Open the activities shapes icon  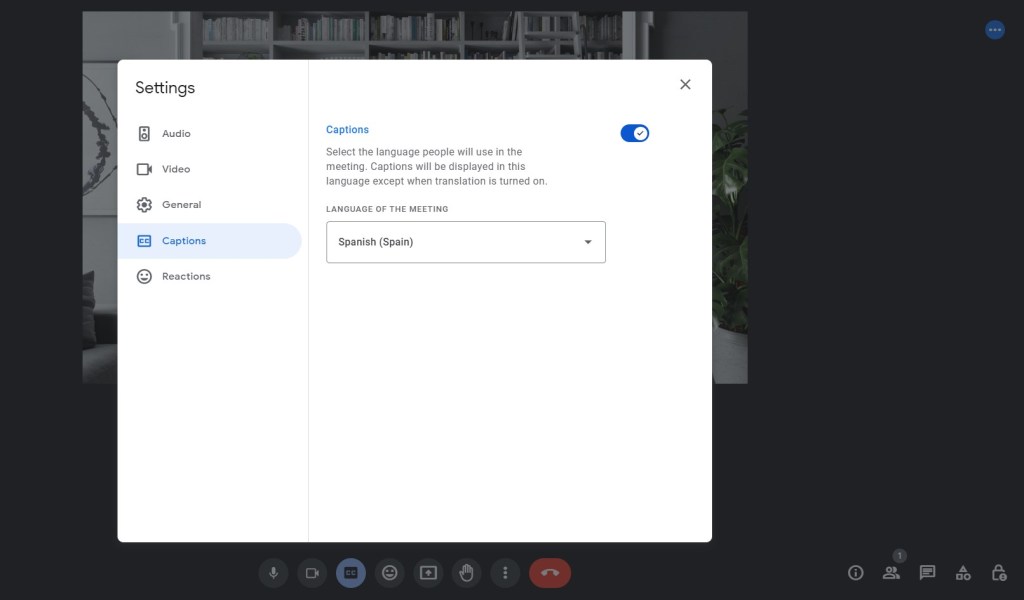(963, 573)
